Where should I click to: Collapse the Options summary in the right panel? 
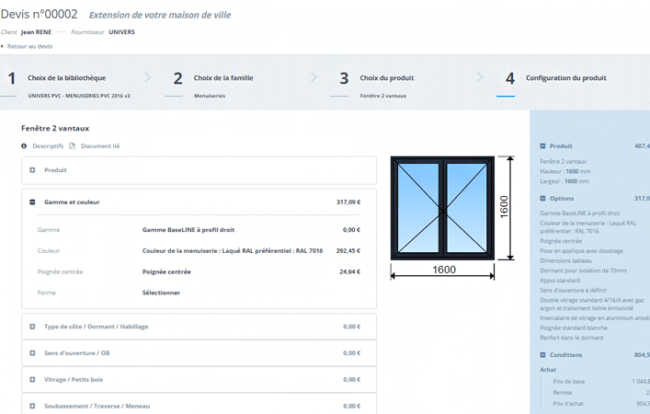click(x=542, y=198)
